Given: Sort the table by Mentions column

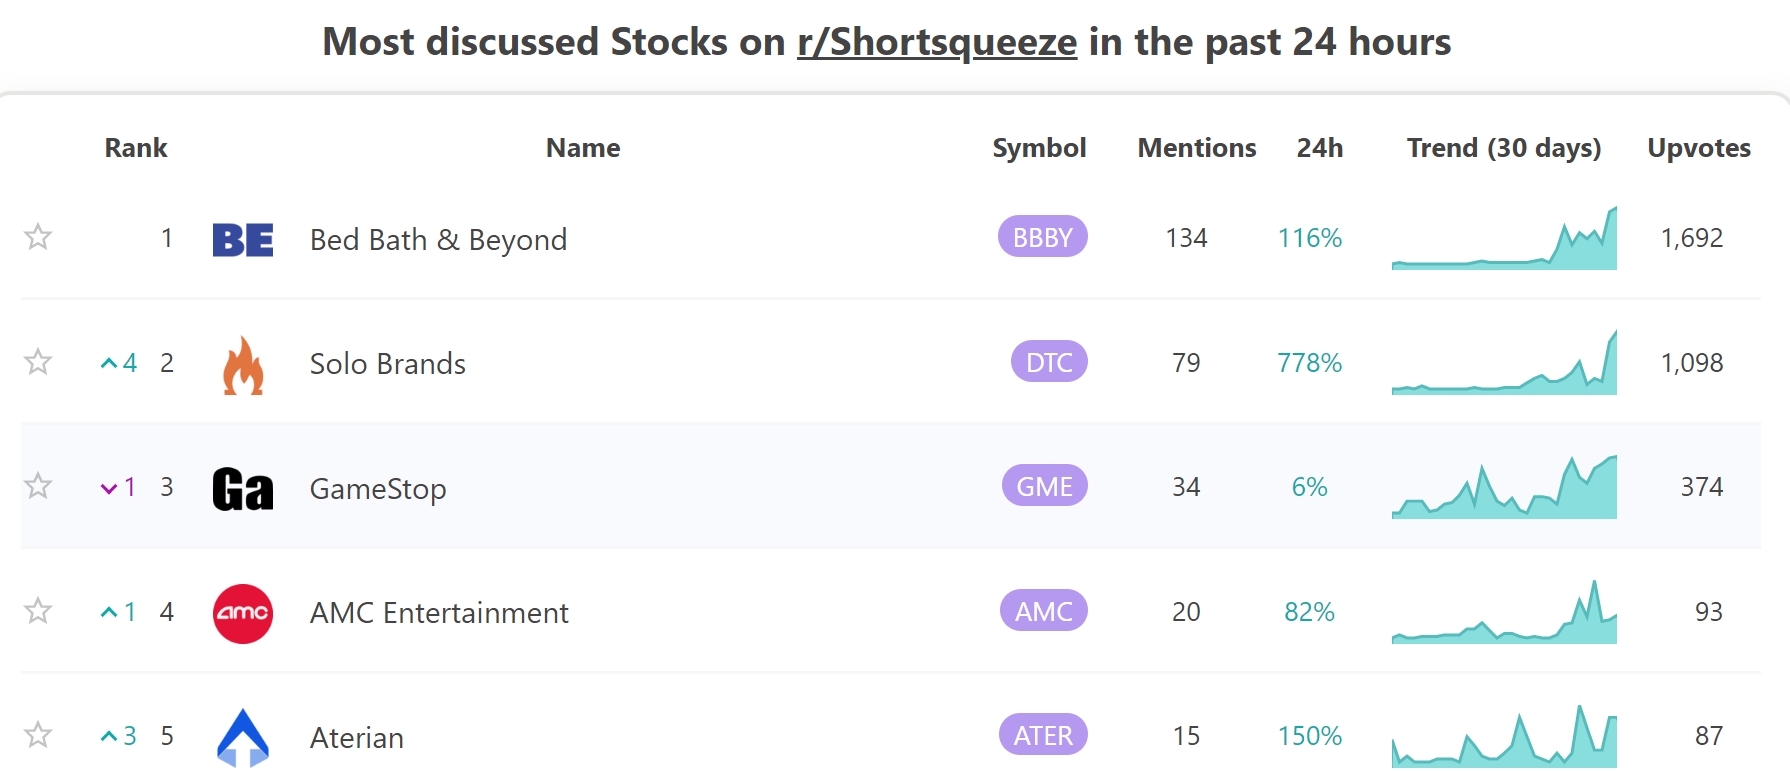Looking at the screenshot, I should pos(1196,148).
